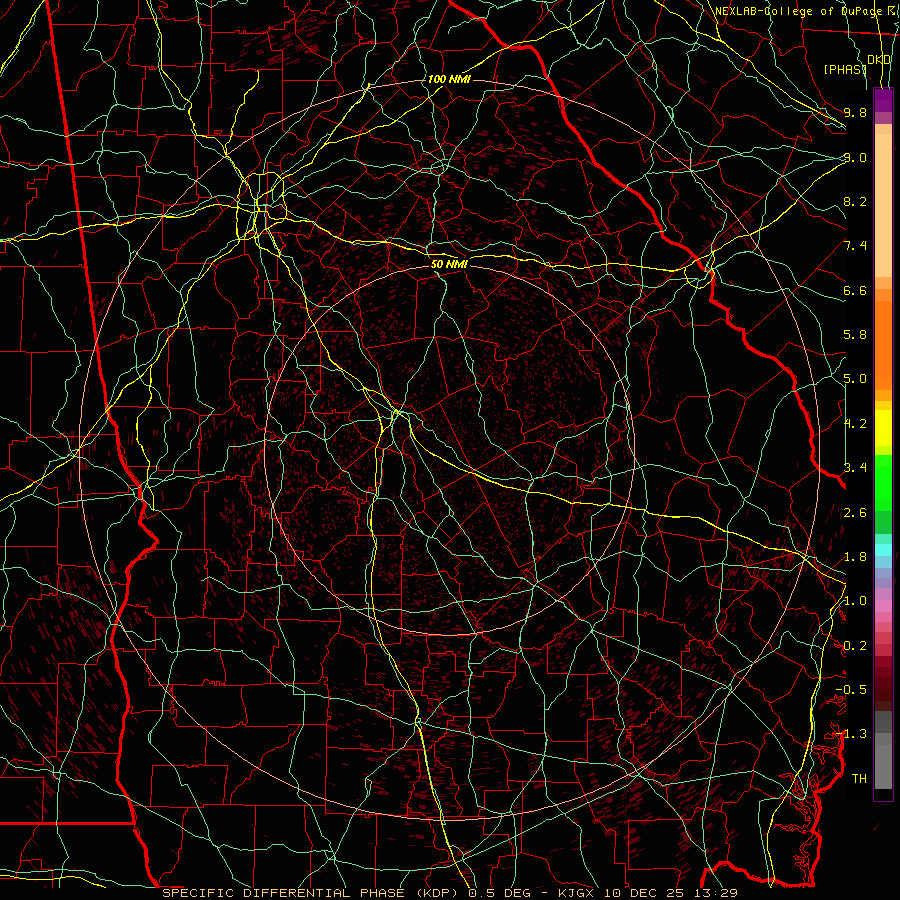
Task: Click the 9.0 value on color scale
Action: [855, 157]
